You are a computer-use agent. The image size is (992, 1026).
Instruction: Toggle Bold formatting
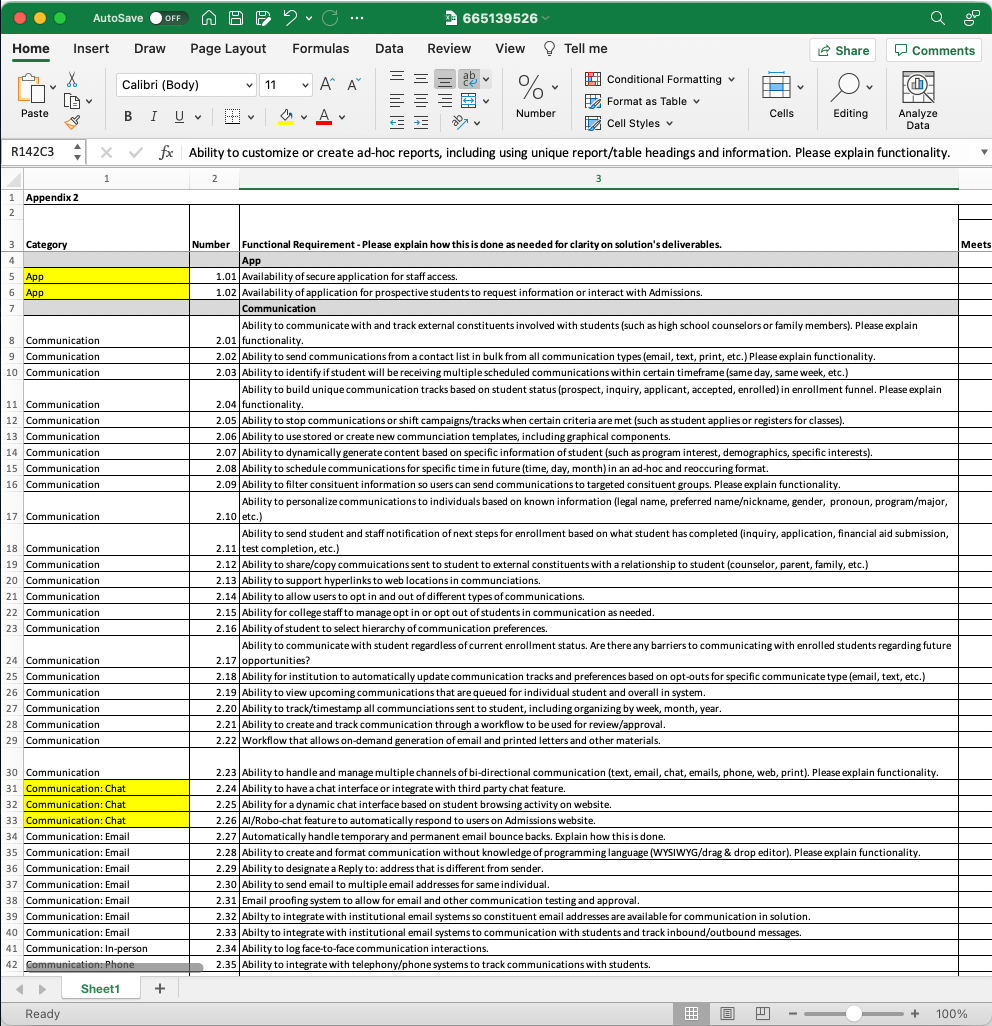(x=128, y=117)
